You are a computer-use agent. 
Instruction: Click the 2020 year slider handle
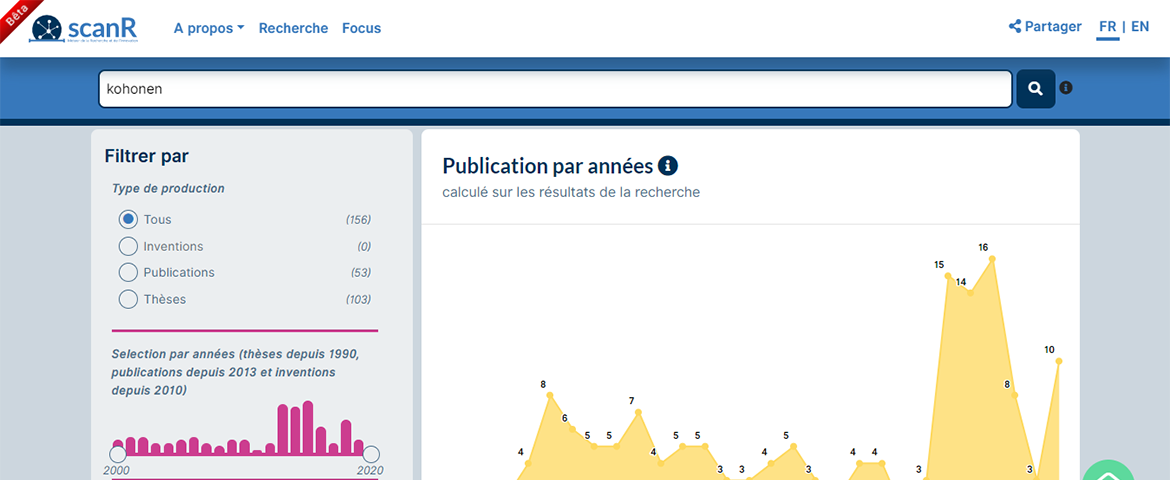coord(371,454)
